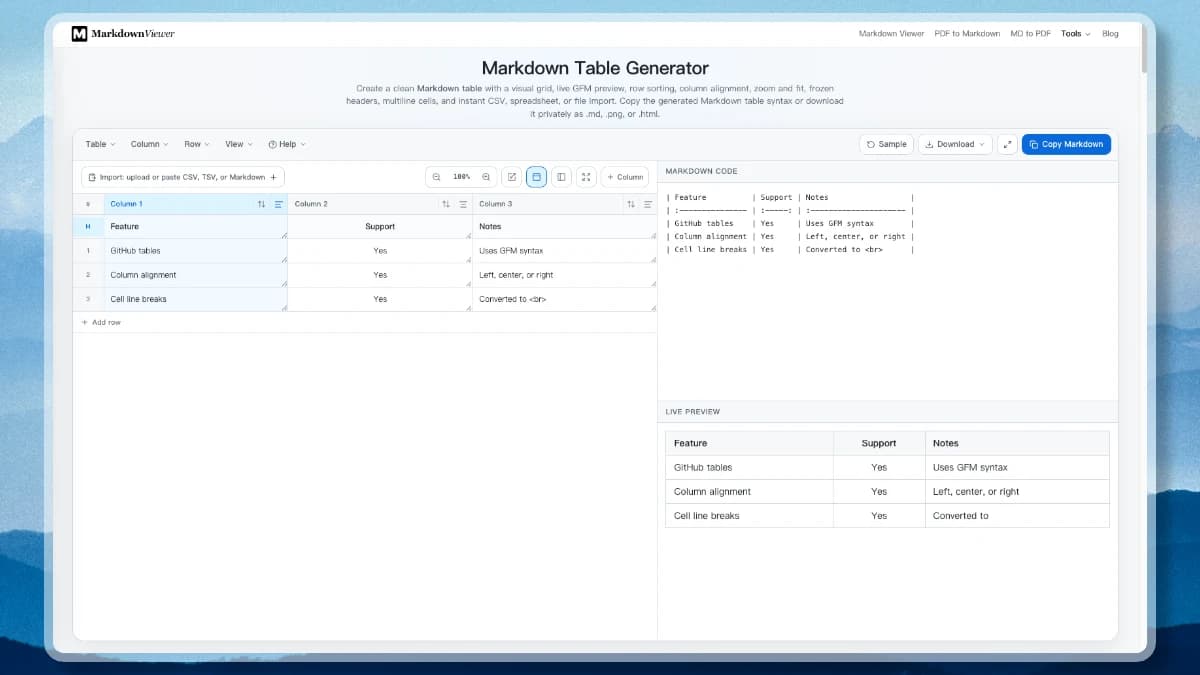Open alignment options for Column 2
The width and height of the screenshot is (1200, 675).
point(463,204)
